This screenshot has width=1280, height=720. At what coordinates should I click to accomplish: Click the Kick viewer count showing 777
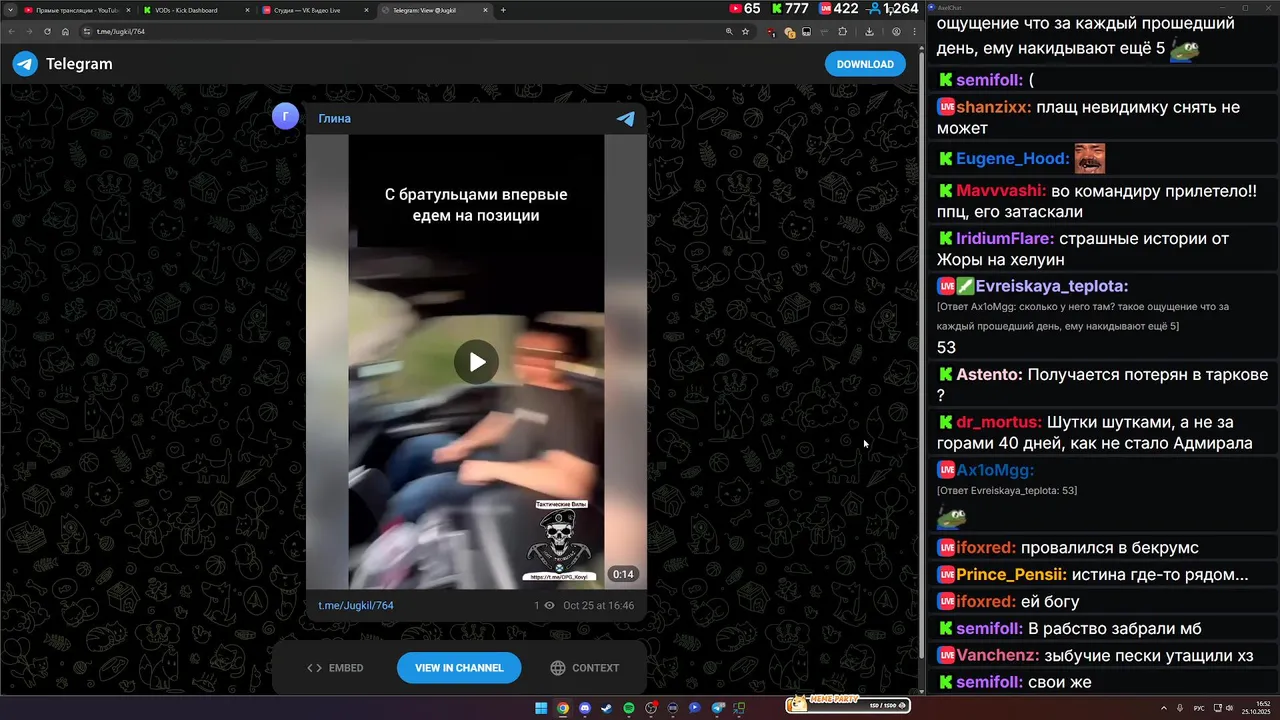click(790, 8)
